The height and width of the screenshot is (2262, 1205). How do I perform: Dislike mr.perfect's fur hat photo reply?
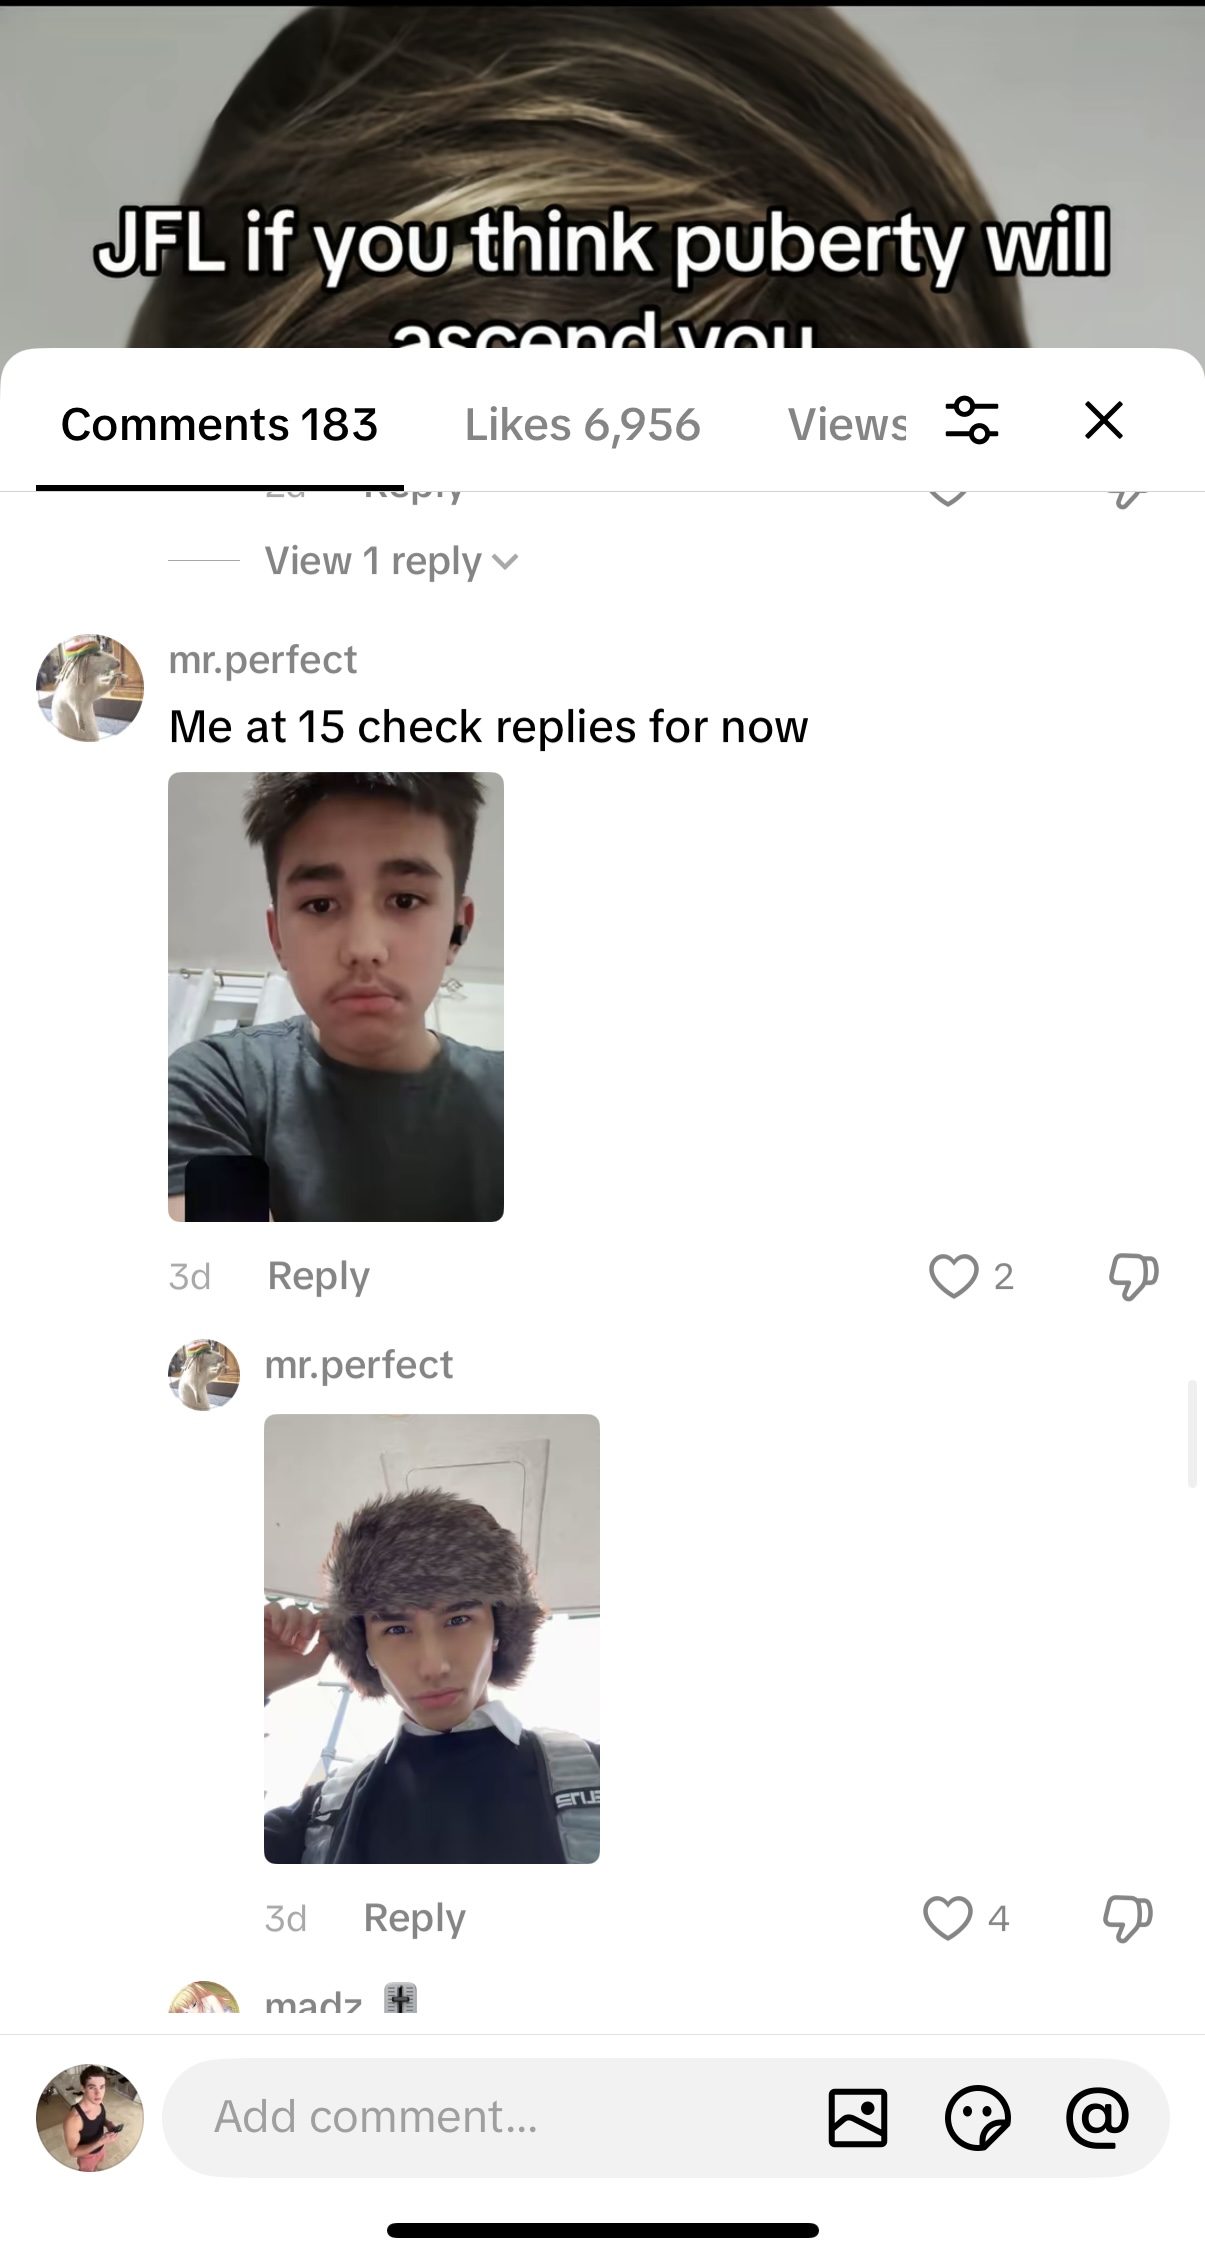1127,1918
